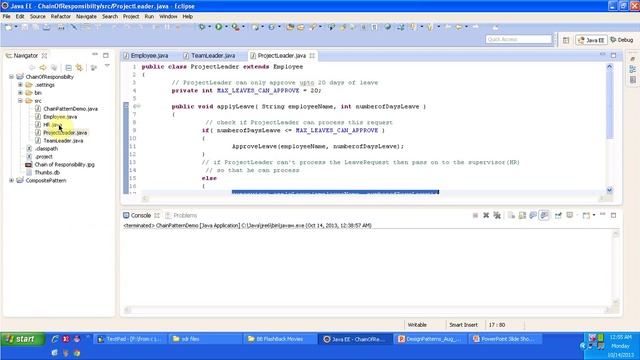This screenshot has height=360, width=640.
Task: Click yellow Forward arrow in Navigator toolbar
Action: click(x=43, y=68)
